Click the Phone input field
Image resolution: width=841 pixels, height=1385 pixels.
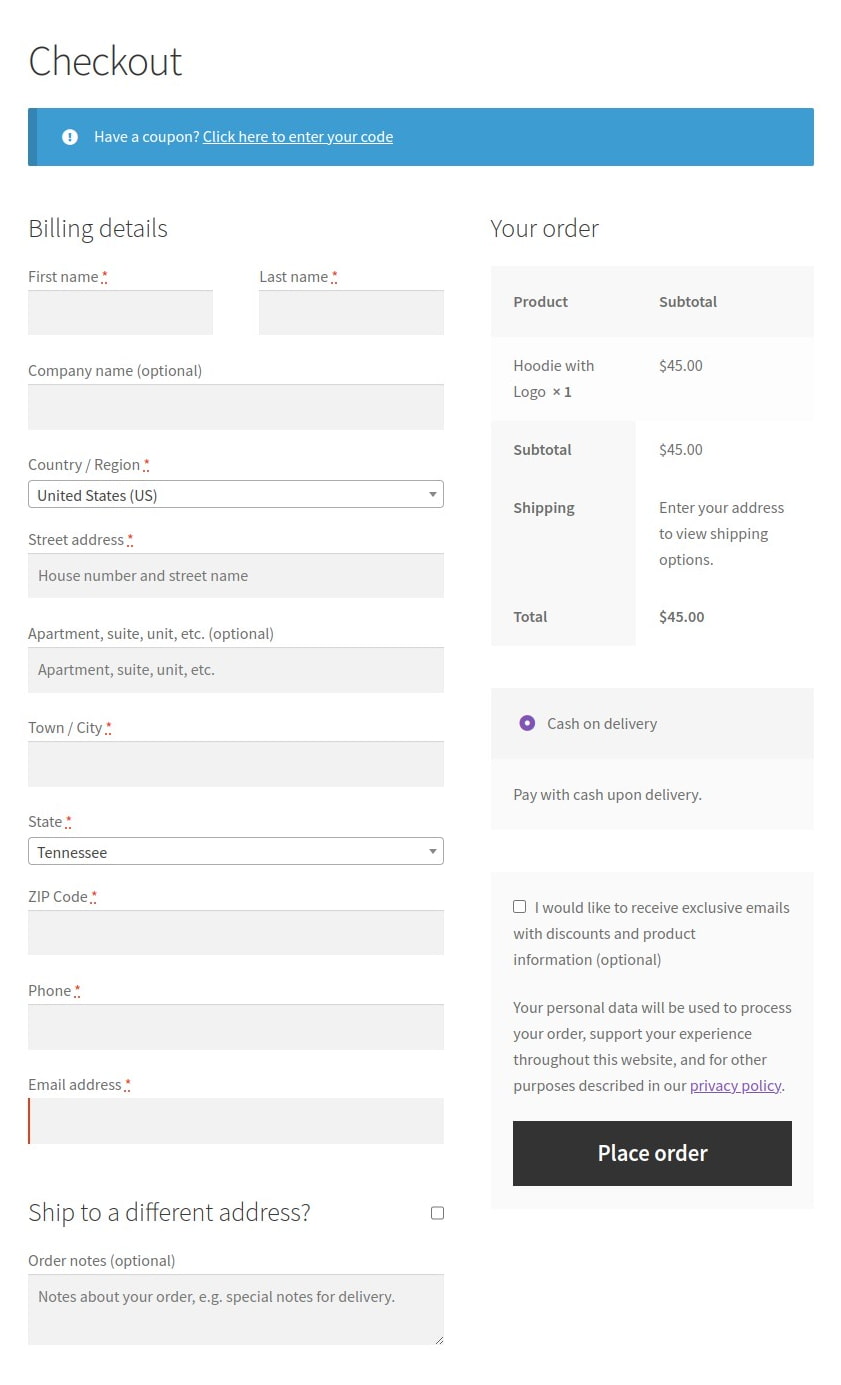pos(236,1026)
